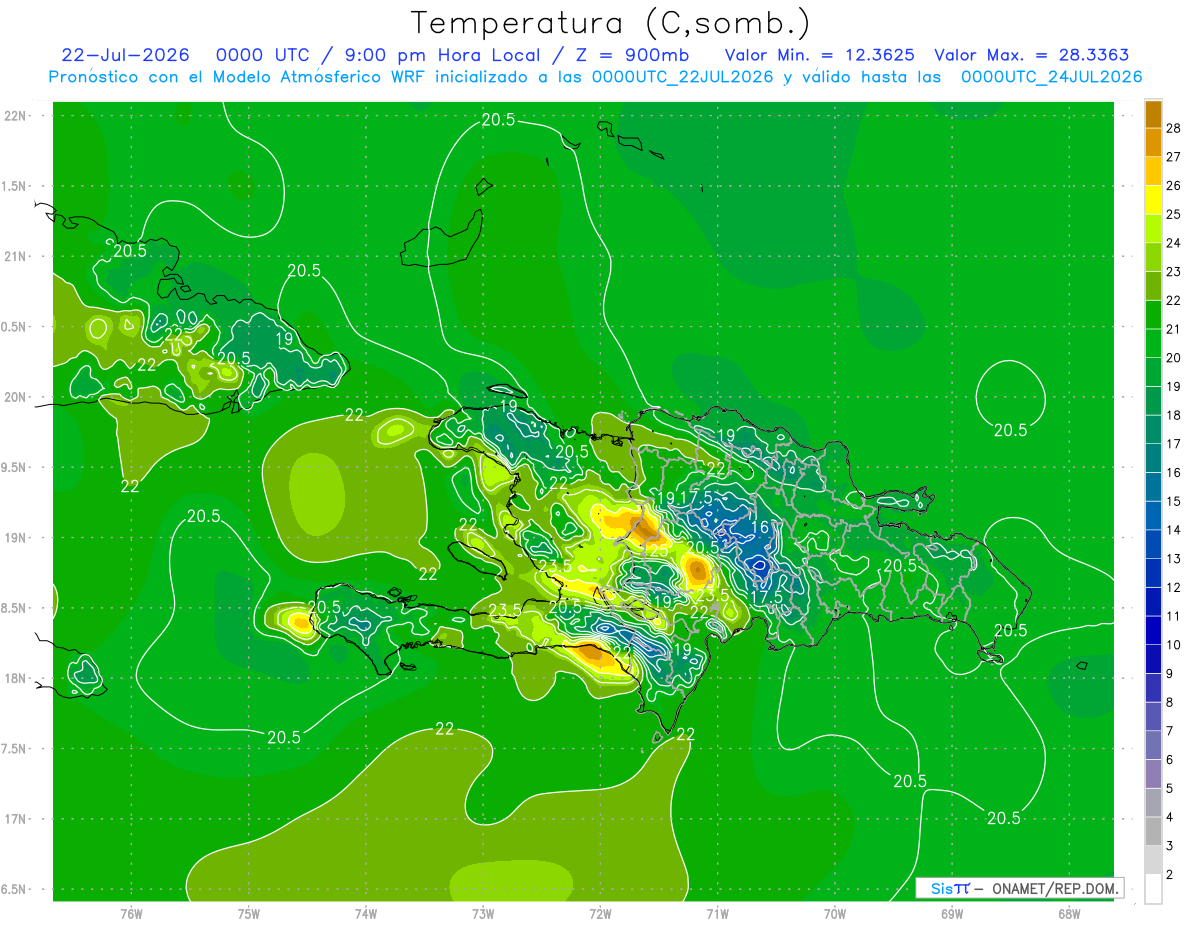Click '9:00 pm Hora Local' text
This screenshot has height=927, width=1200.
point(442,55)
